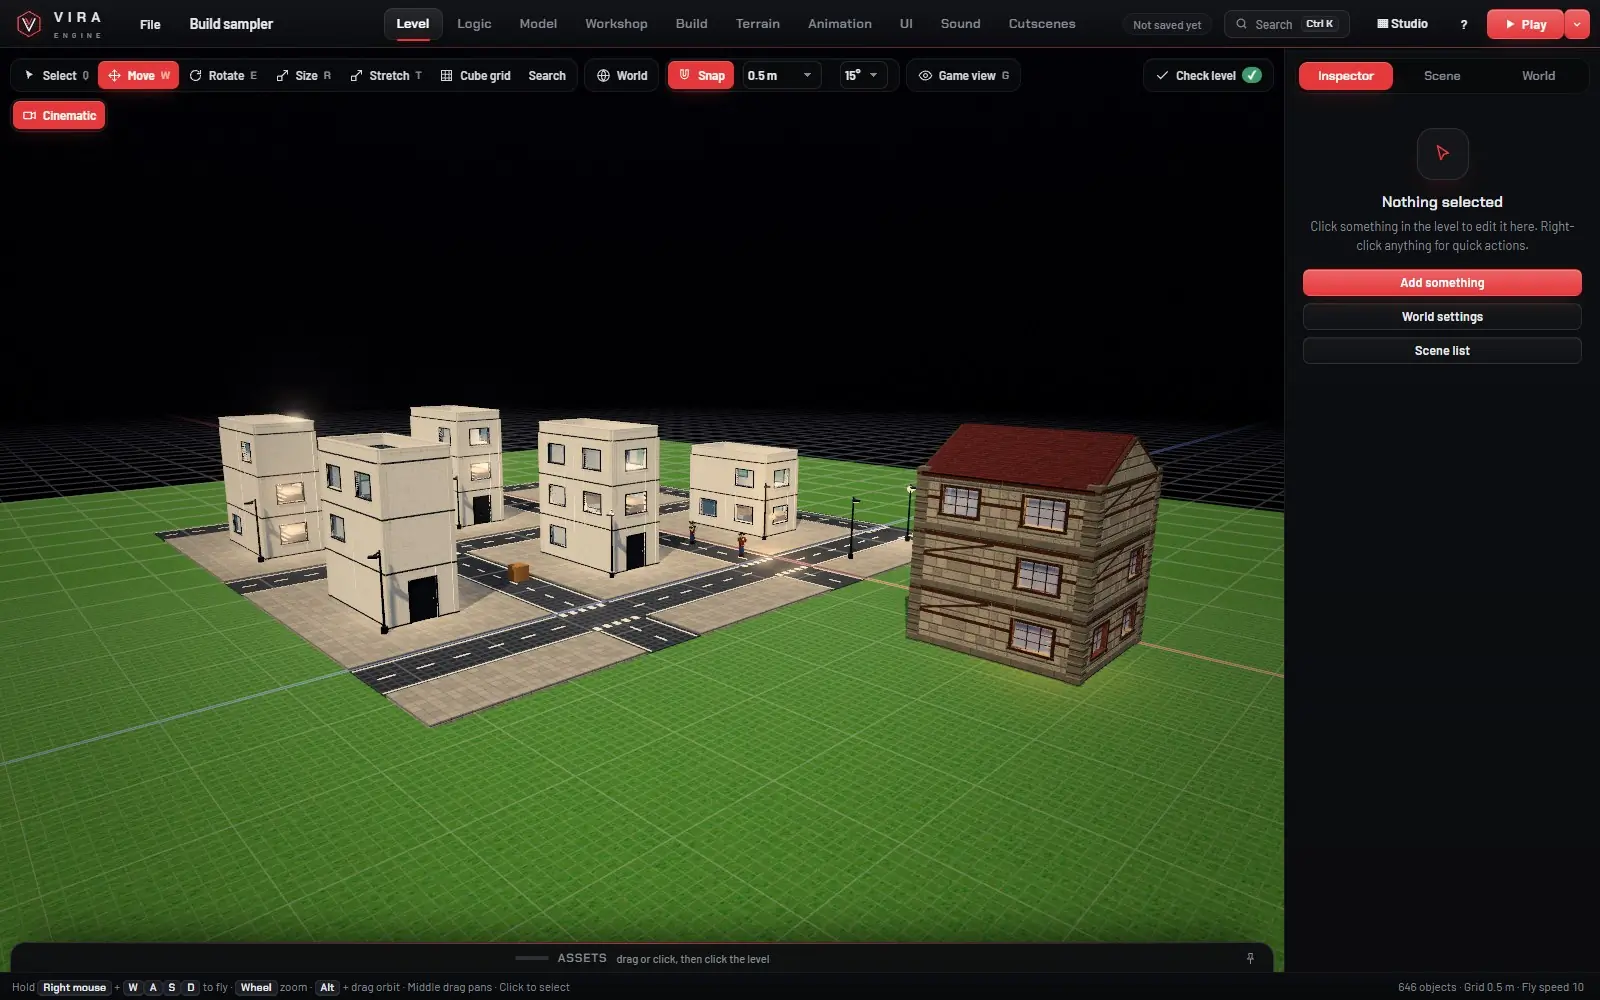Click the Add something button
This screenshot has width=1600, height=1000.
[1441, 283]
